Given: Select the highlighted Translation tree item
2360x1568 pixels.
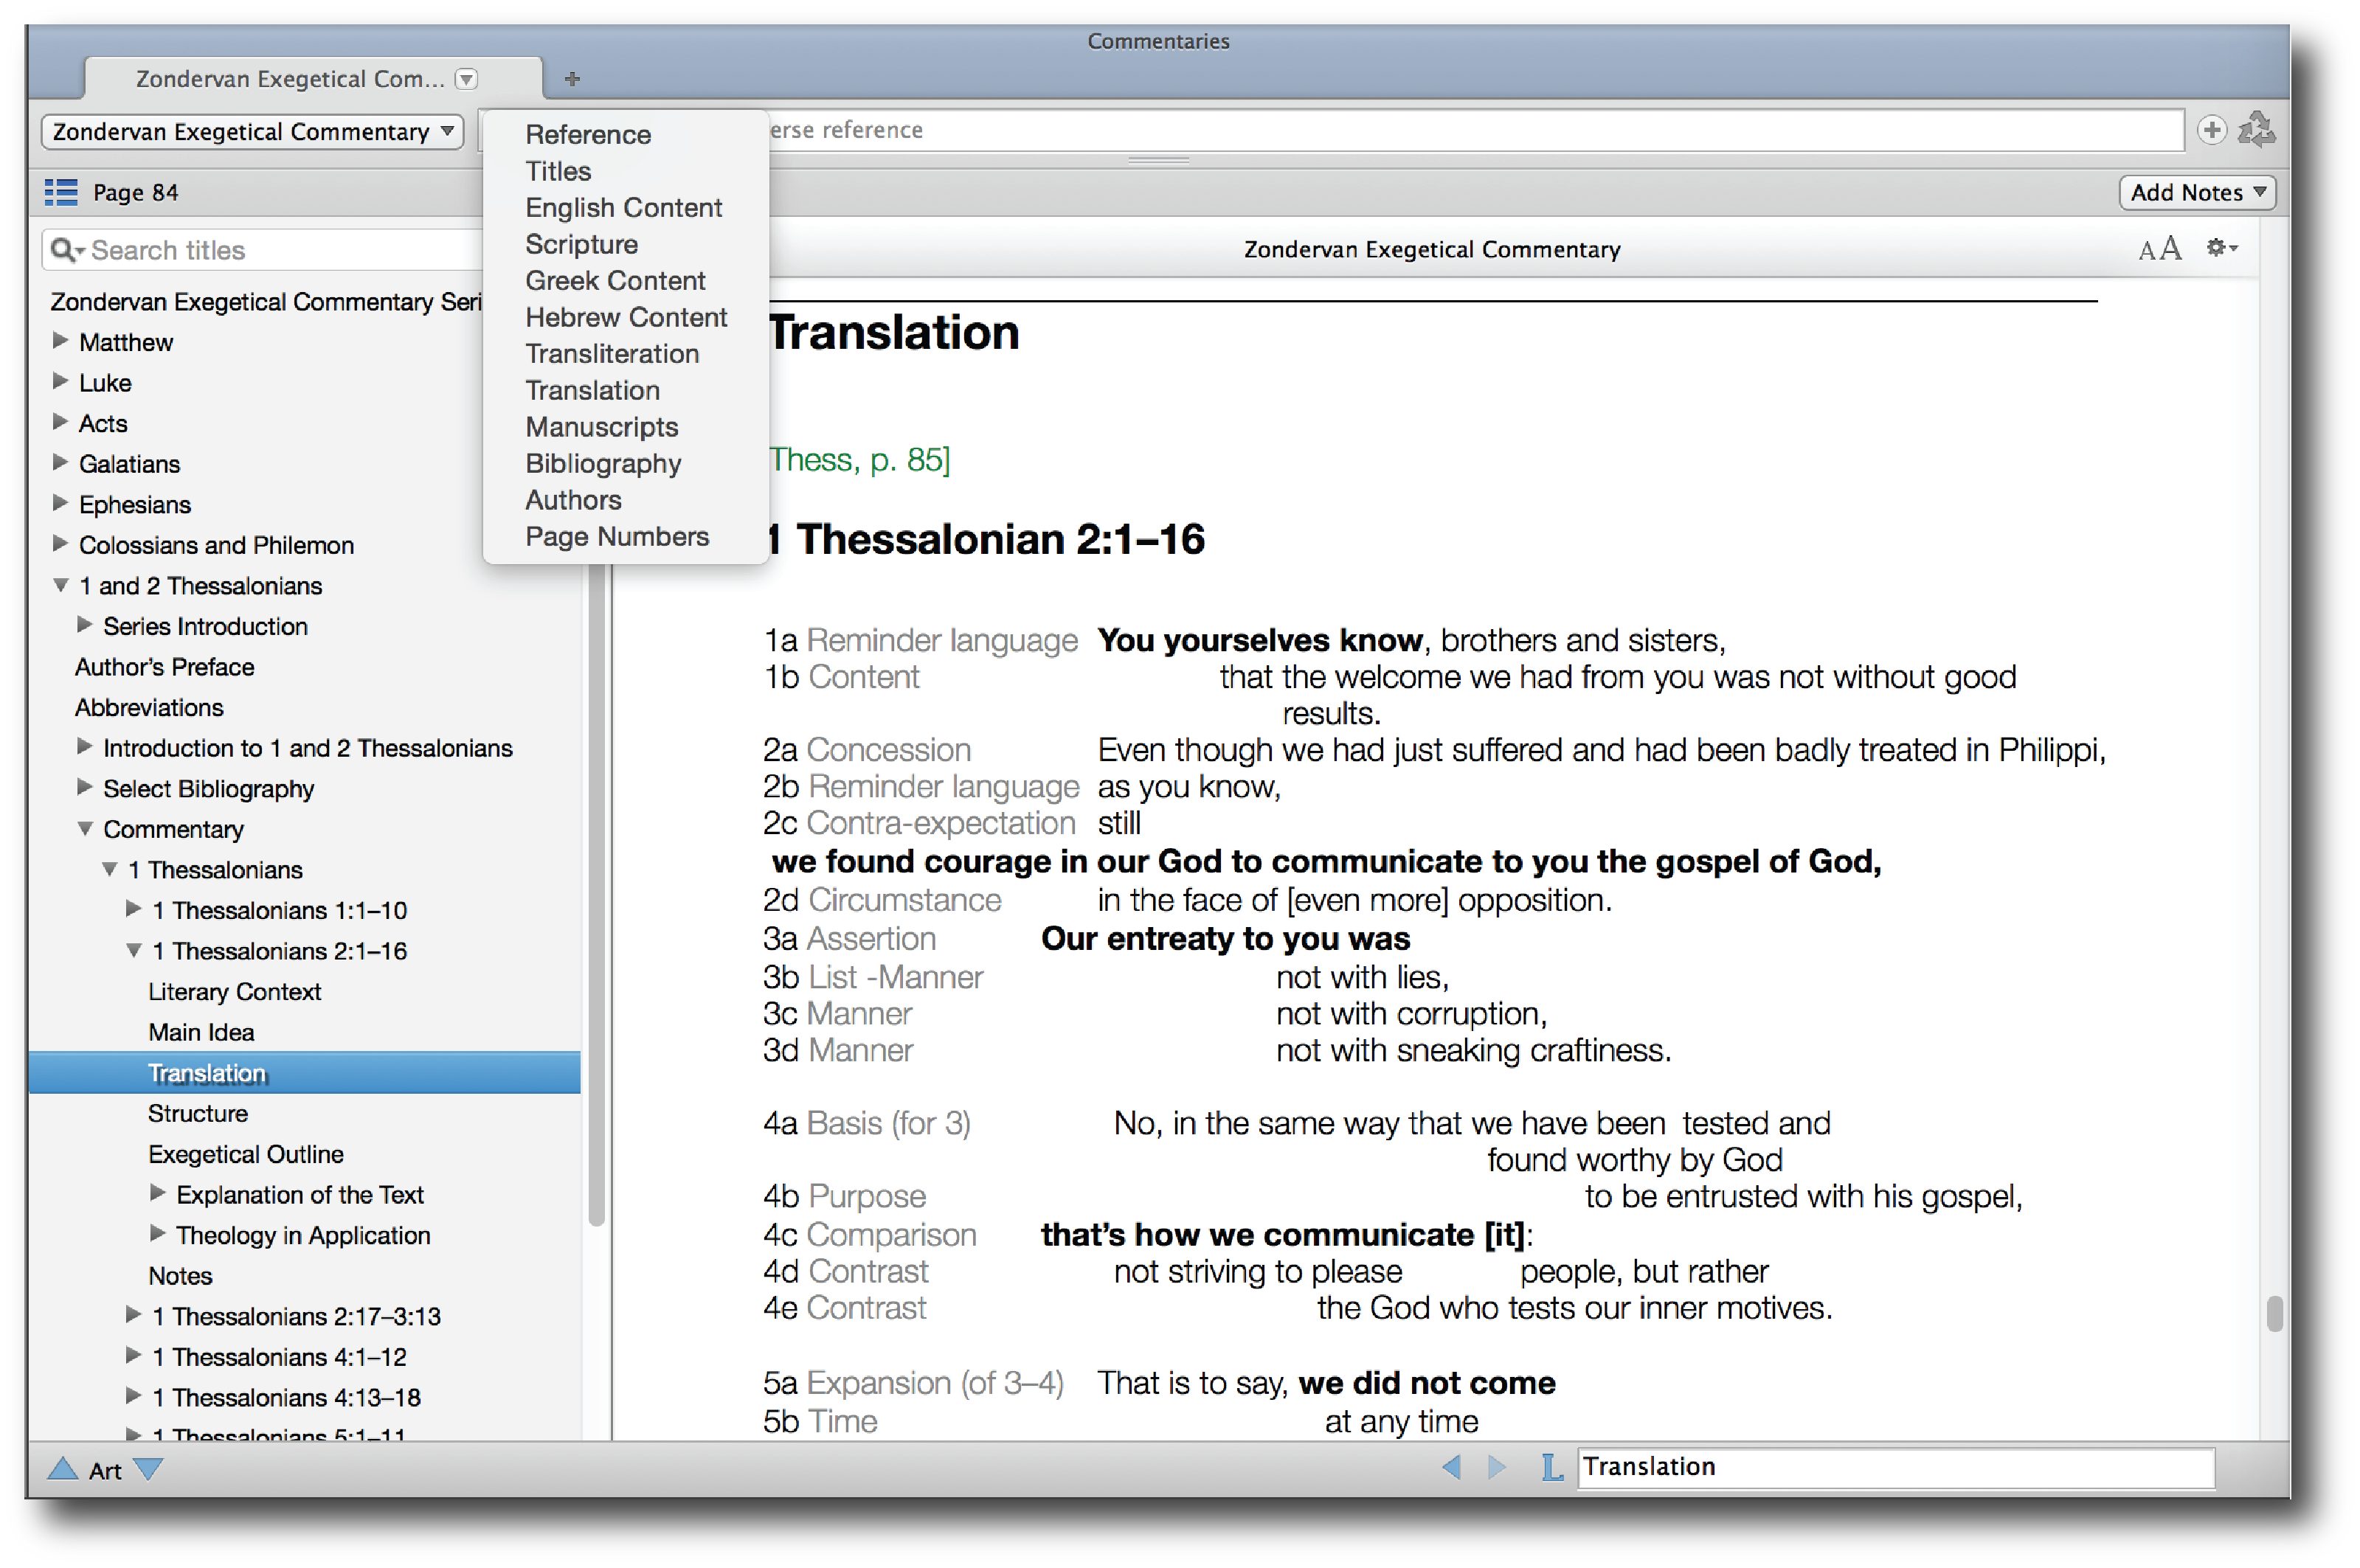Looking at the screenshot, I should point(304,1072).
